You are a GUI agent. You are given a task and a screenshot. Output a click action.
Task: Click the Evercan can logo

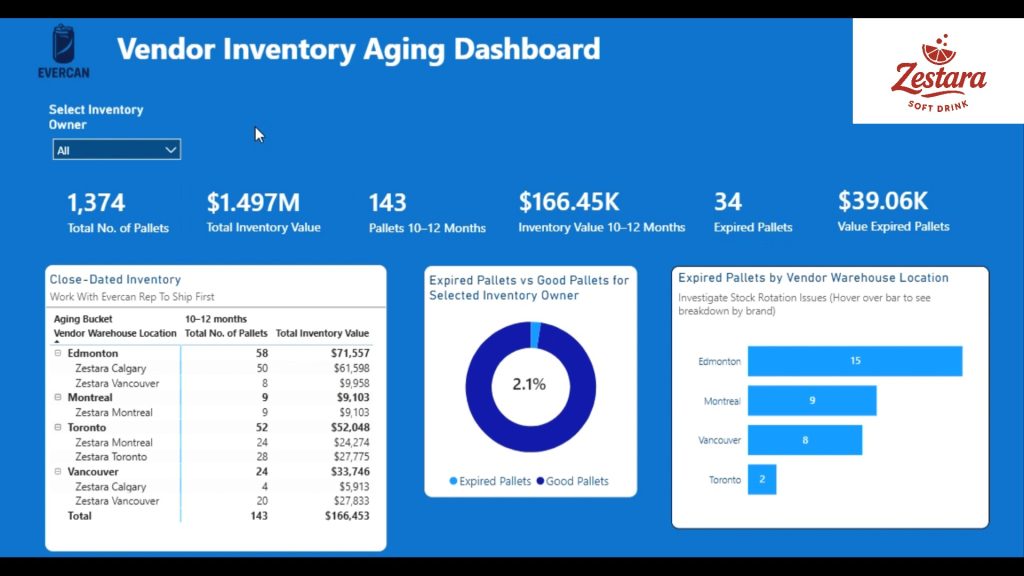[69, 47]
